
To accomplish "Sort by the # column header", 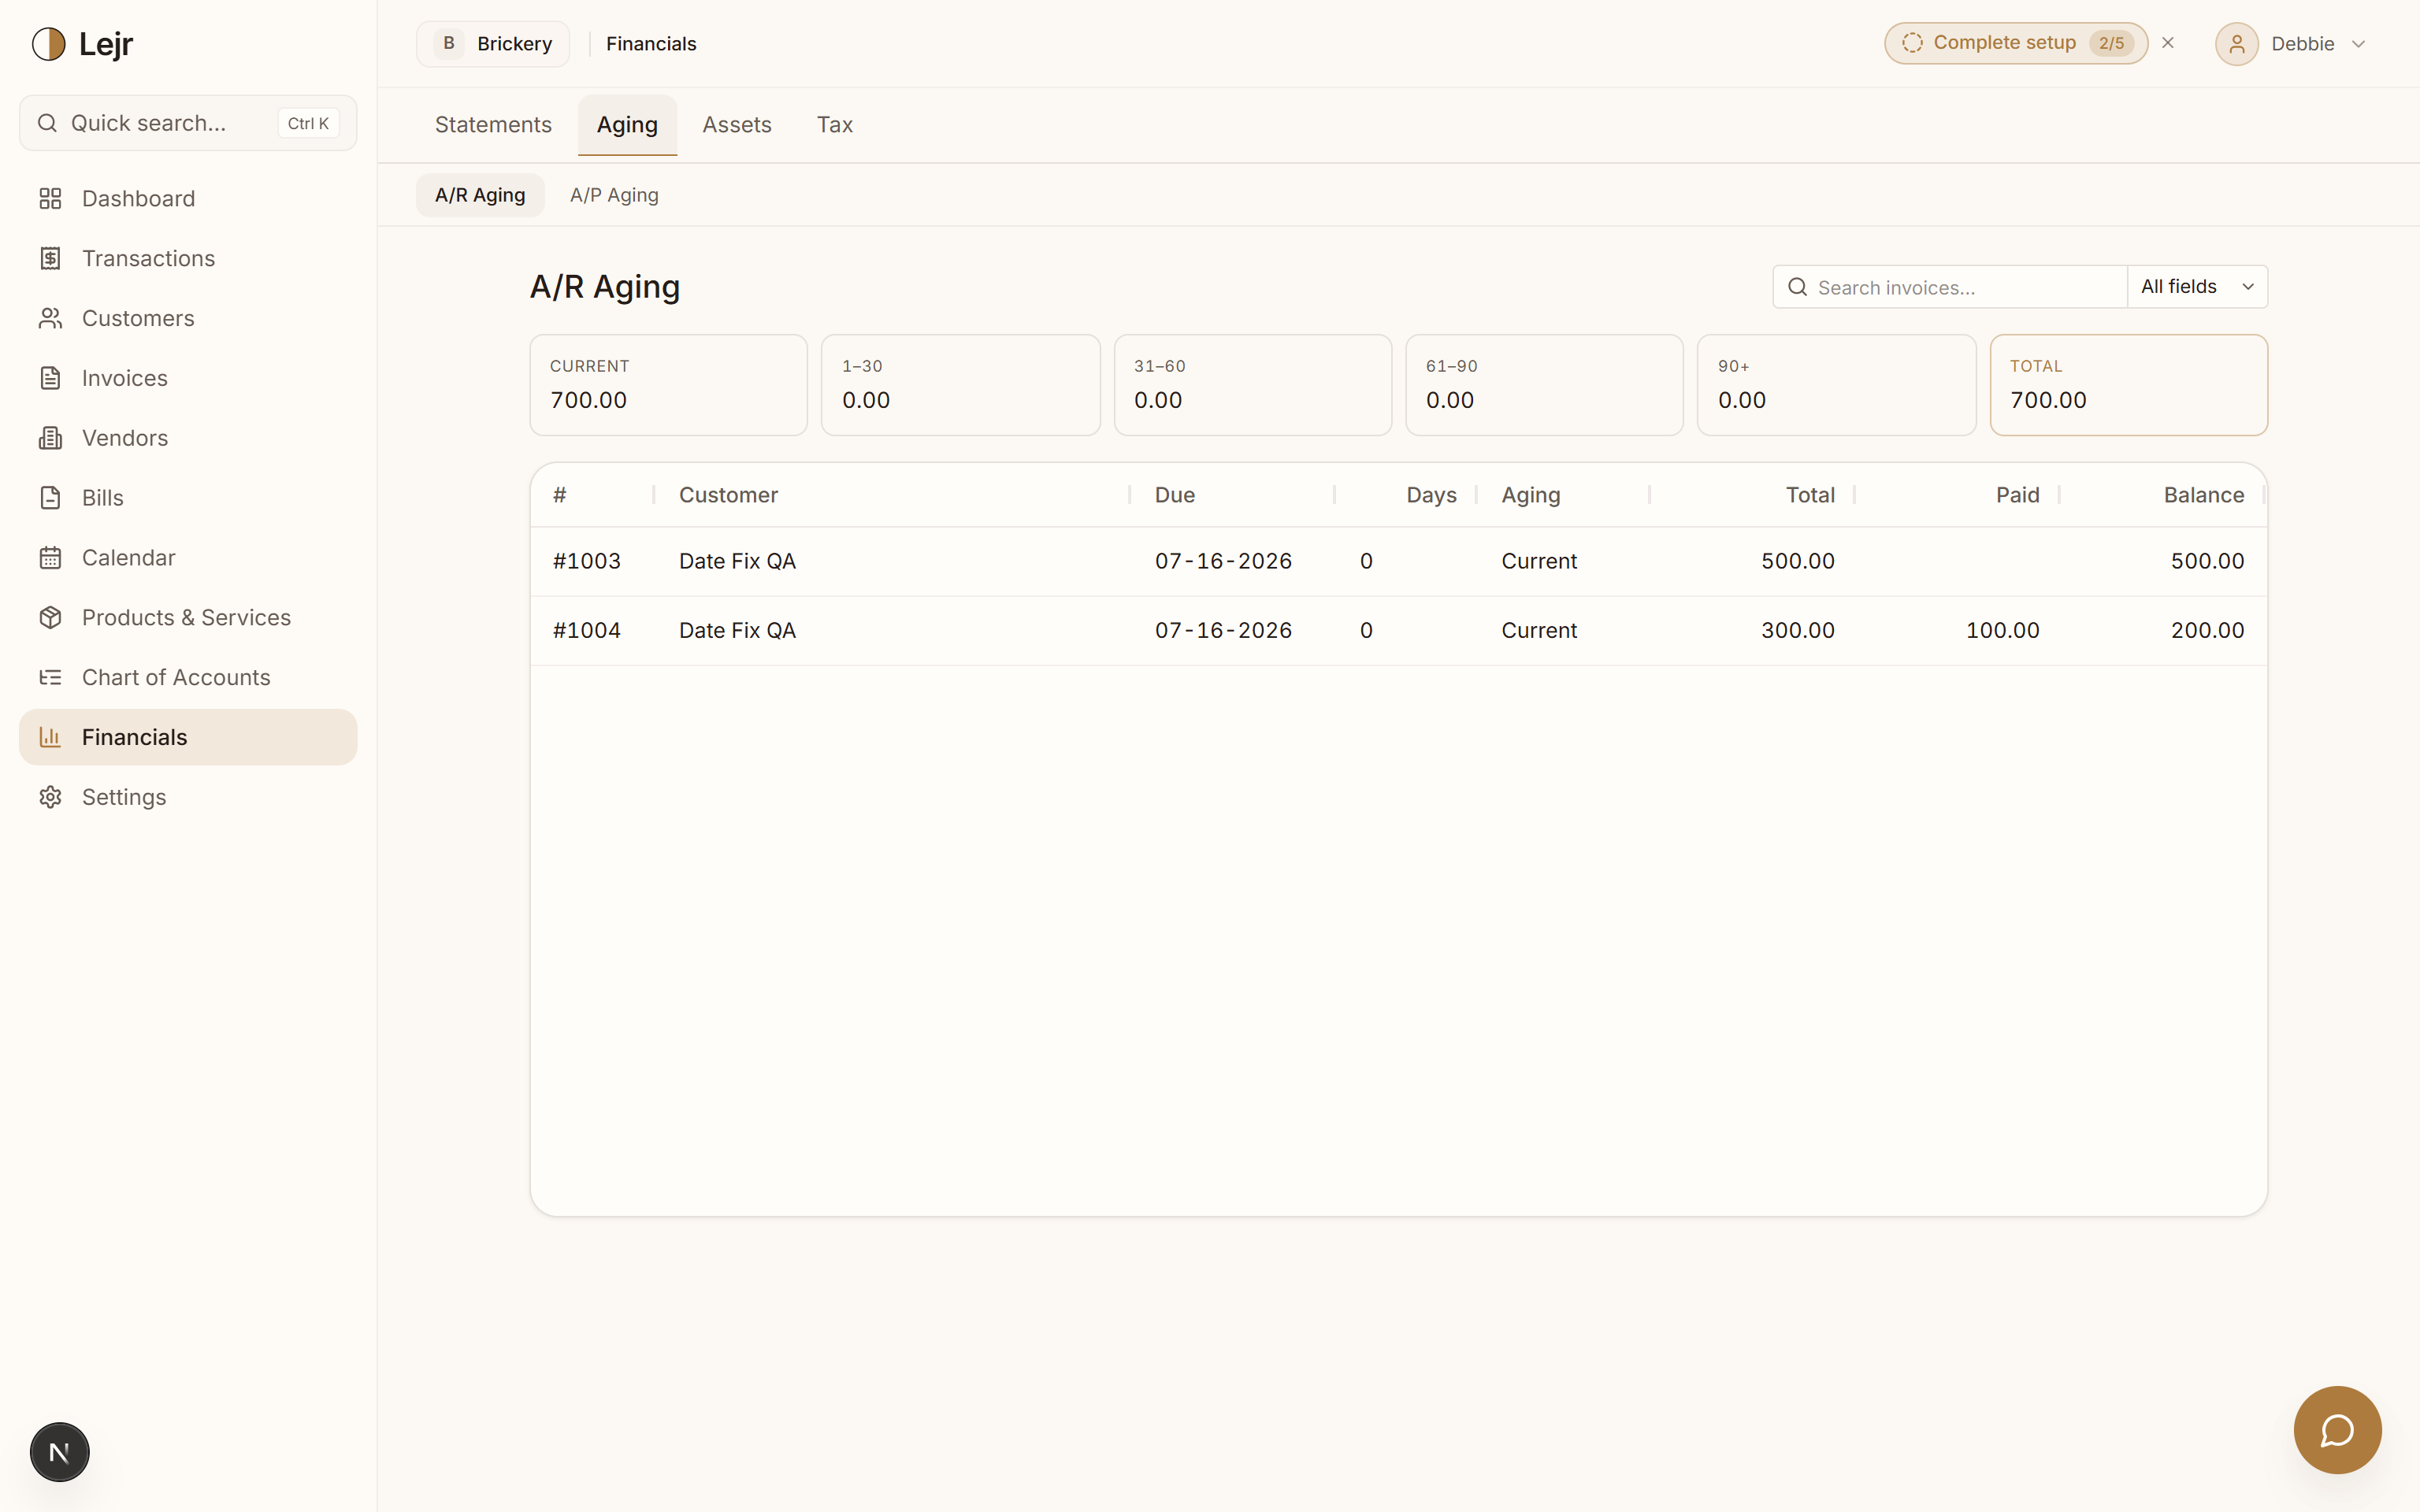I will click(x=560, y=495).
